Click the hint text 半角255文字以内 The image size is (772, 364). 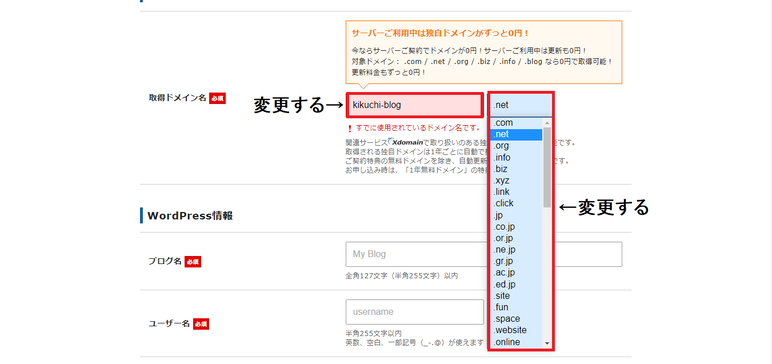tap(374, 333)
